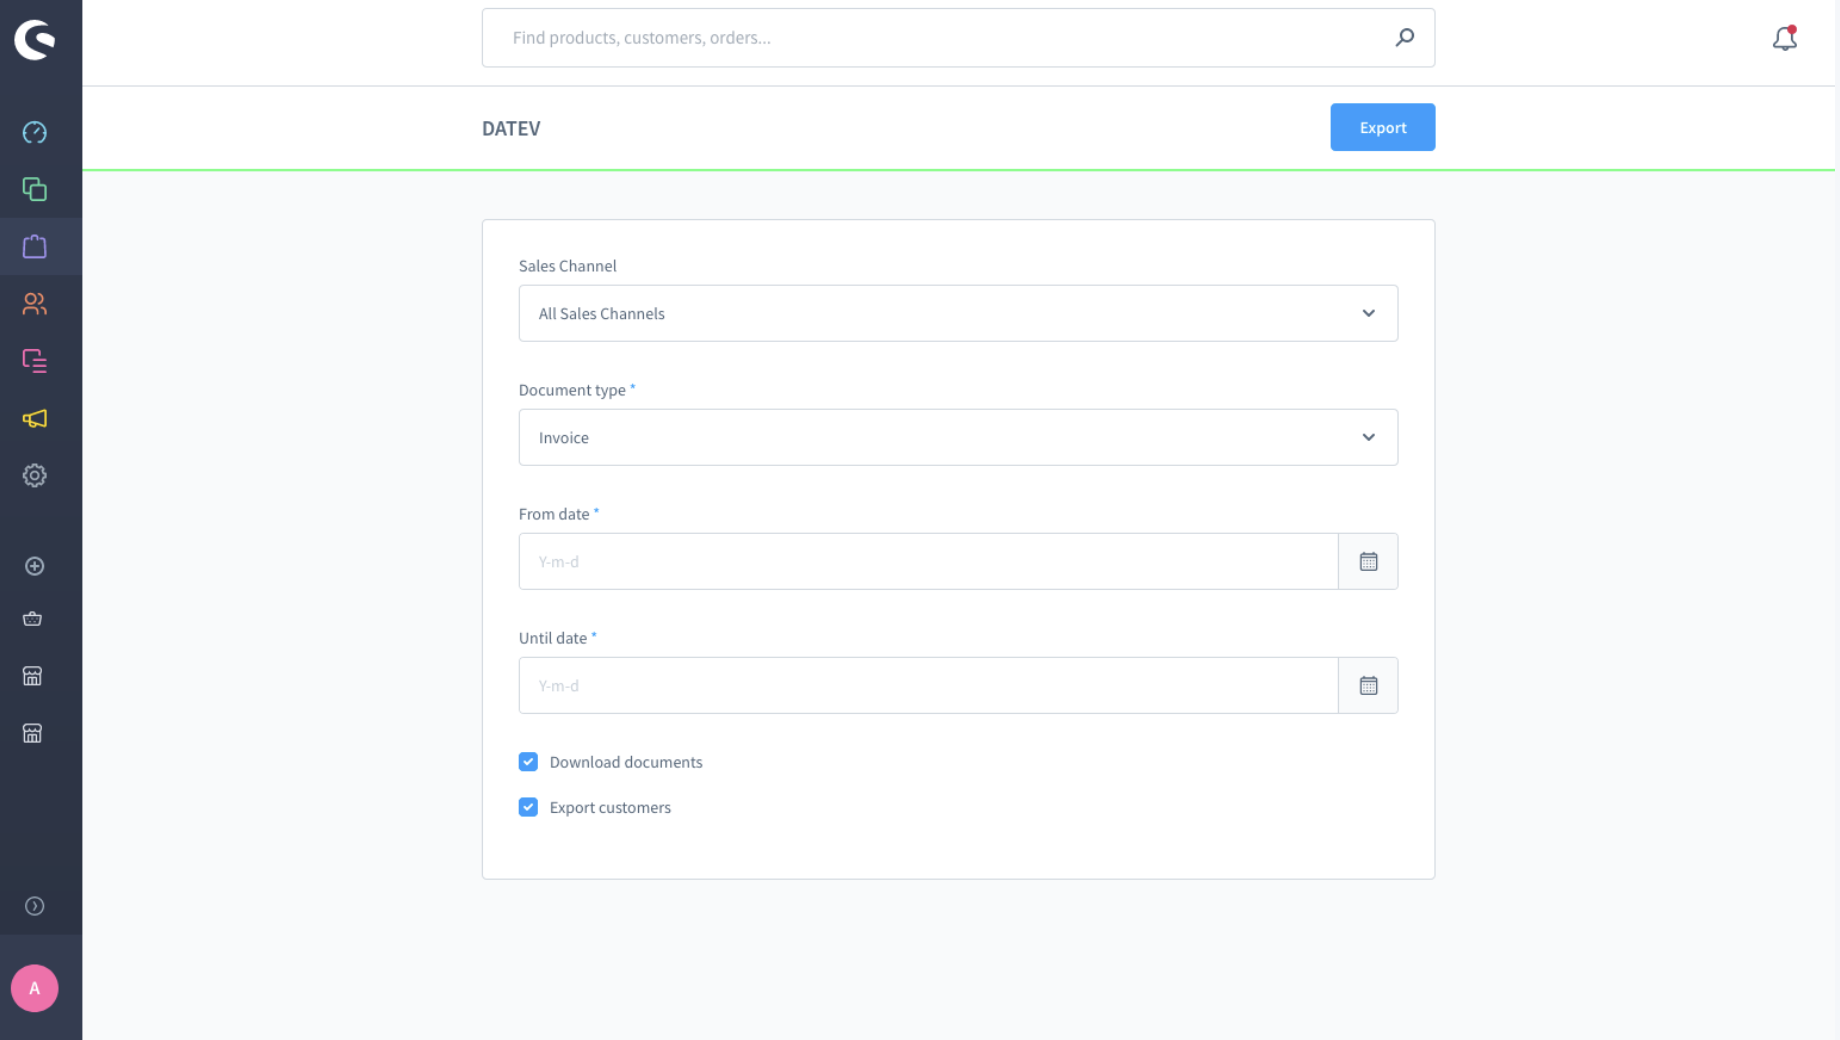
Task: Open the notifications bell icon
Action: coord(1784,38)
